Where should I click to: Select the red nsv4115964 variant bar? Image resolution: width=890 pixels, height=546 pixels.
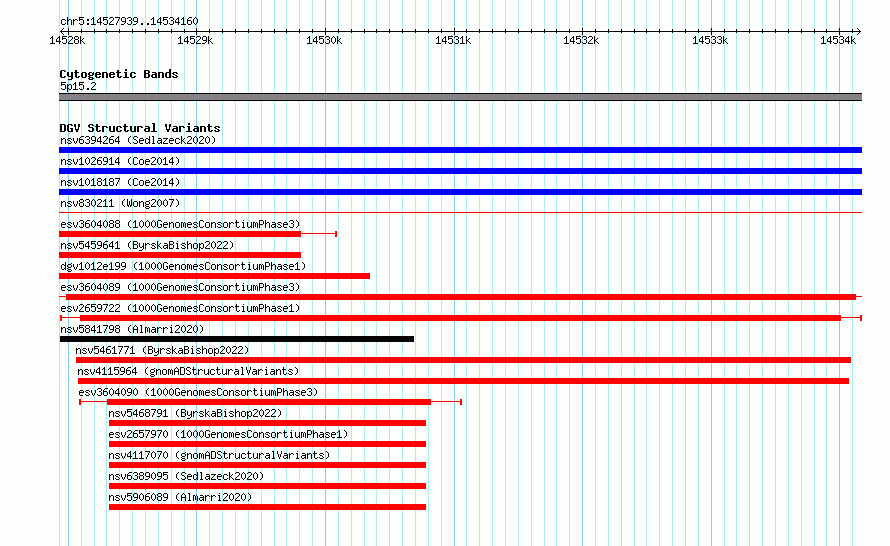pos(463,381)
